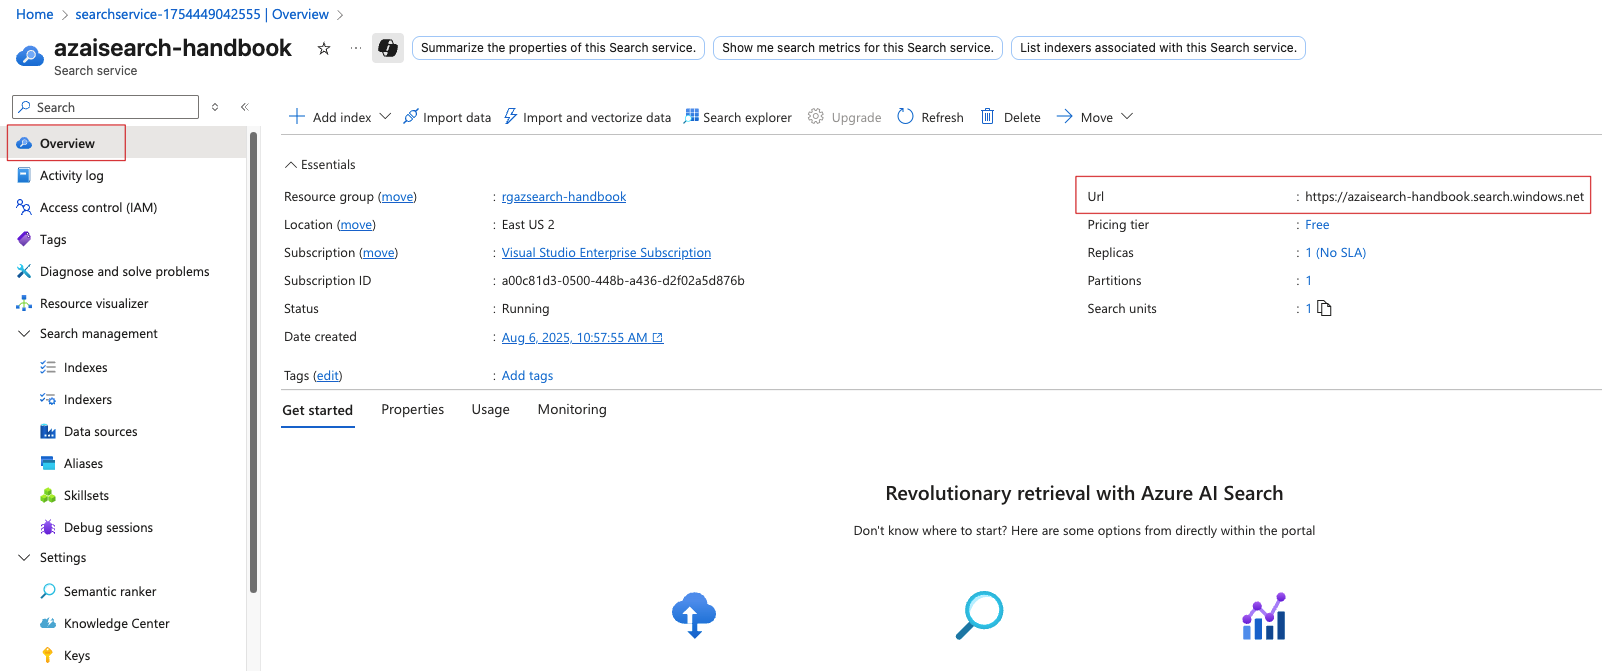The height and width of the screenshot is (671, 1602).
Task: Open the more options ellipsis next to the title
Action: tap(356, 48)
